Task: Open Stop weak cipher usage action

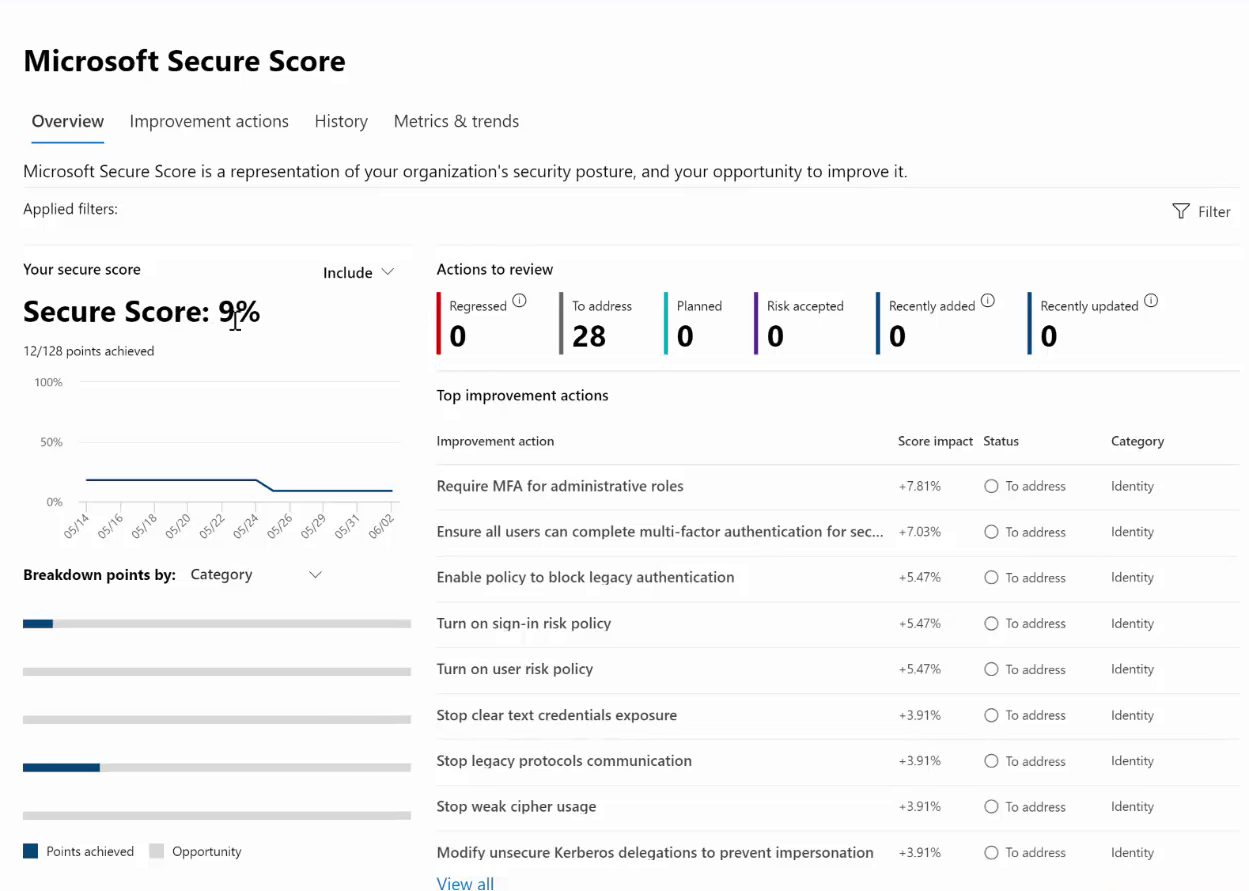Action: pos(516,807)
